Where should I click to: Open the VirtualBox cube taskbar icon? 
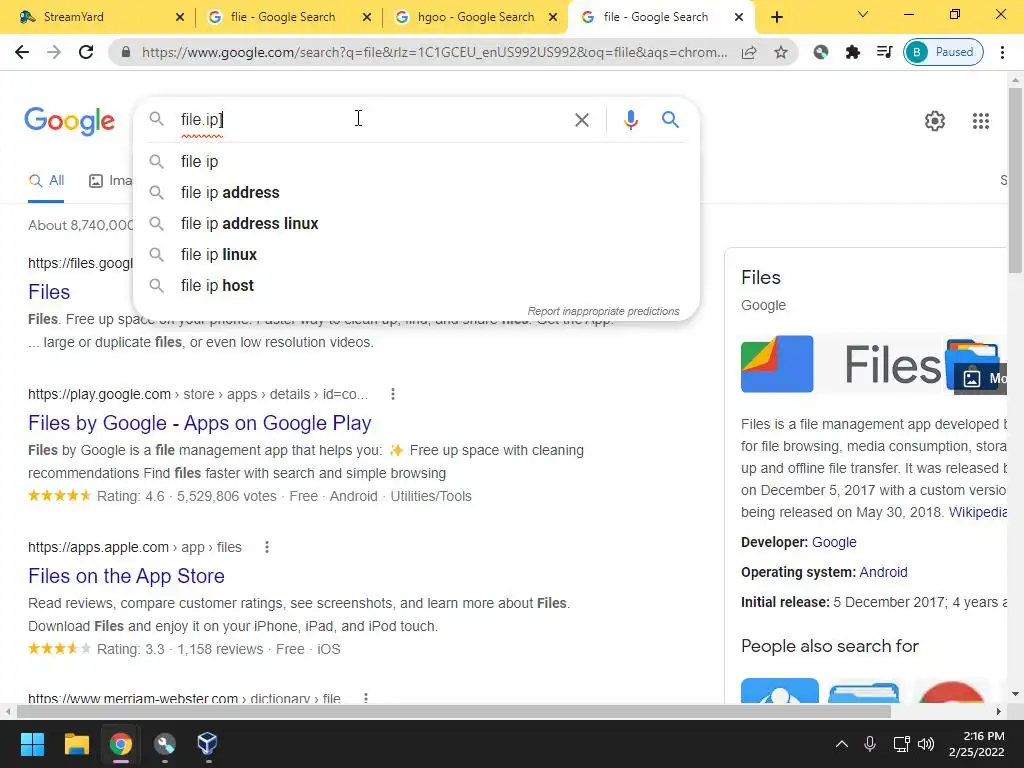click(207, 743)
